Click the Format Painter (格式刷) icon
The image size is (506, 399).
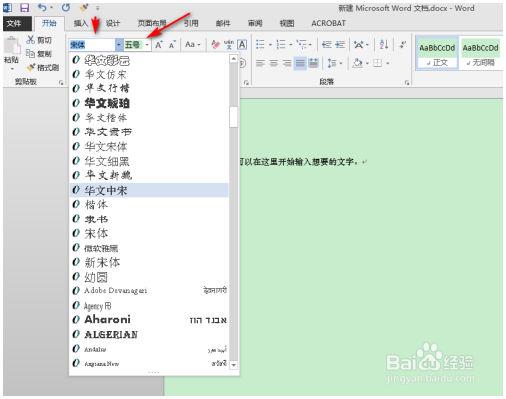tap(31, 67)
